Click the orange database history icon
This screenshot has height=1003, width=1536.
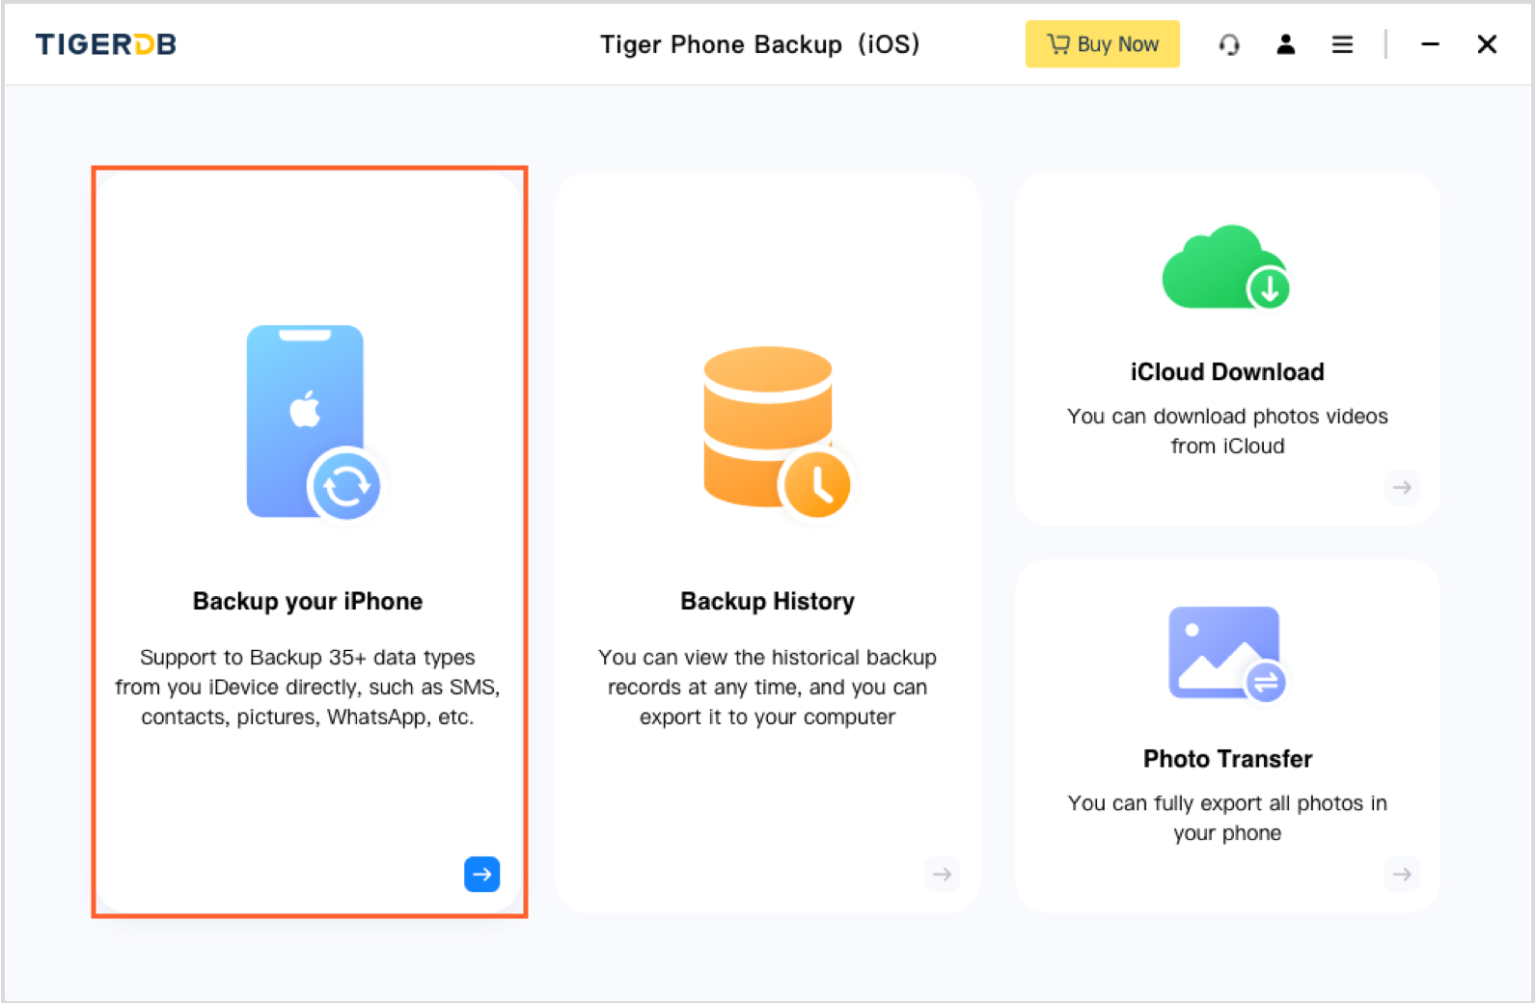775,431
